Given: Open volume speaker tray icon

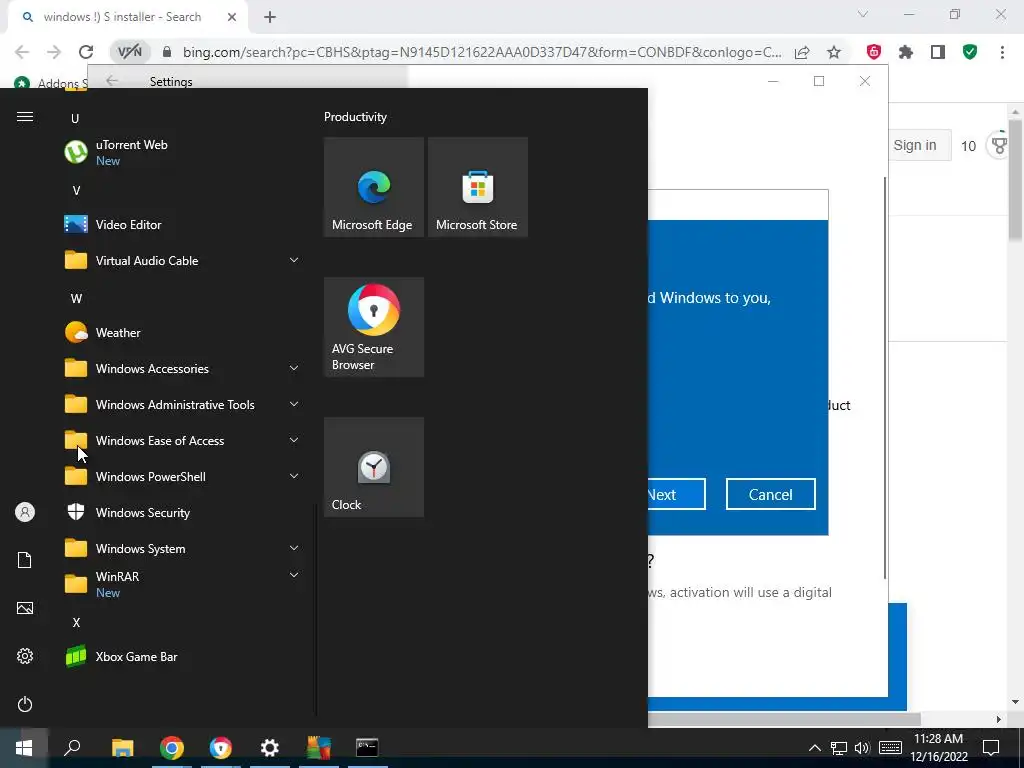Looking at the screenshot, I should [862, 748].
